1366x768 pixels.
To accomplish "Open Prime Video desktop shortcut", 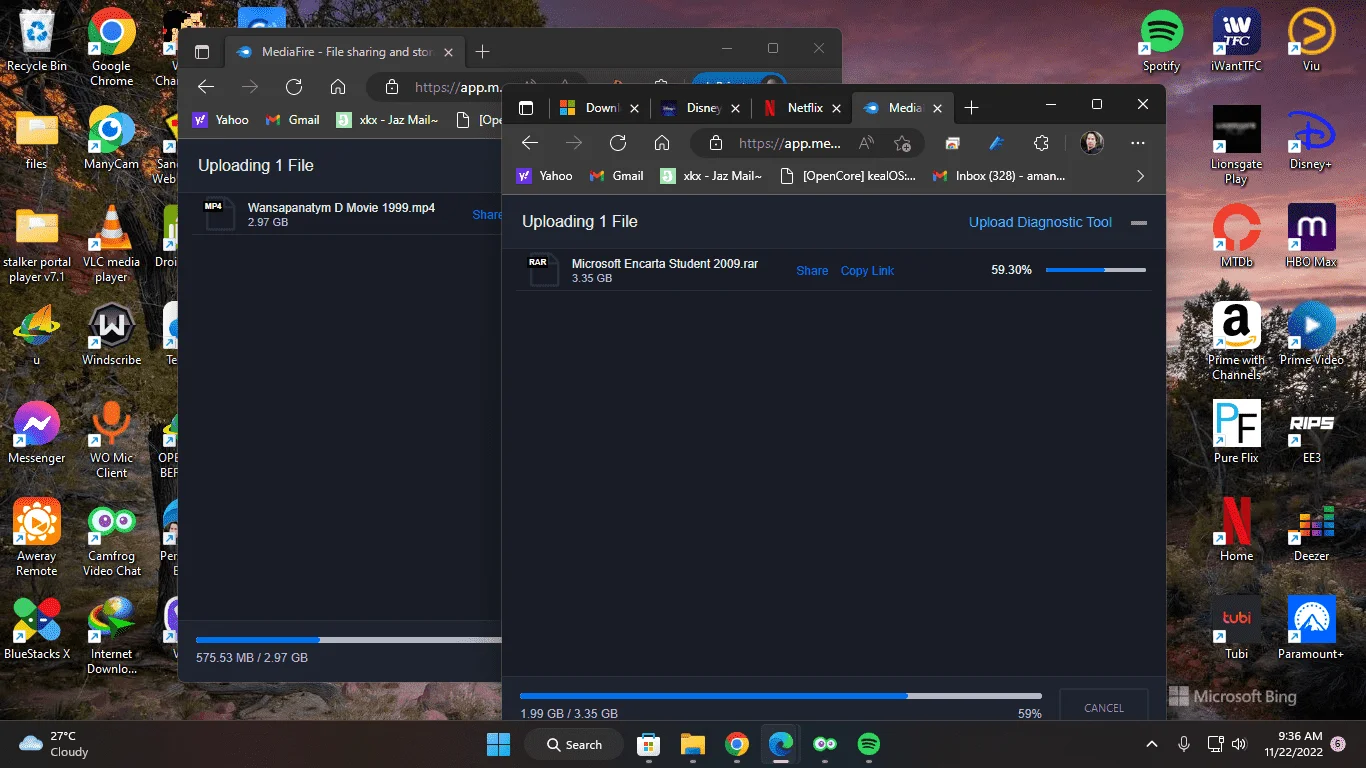I will point(1311,335).
